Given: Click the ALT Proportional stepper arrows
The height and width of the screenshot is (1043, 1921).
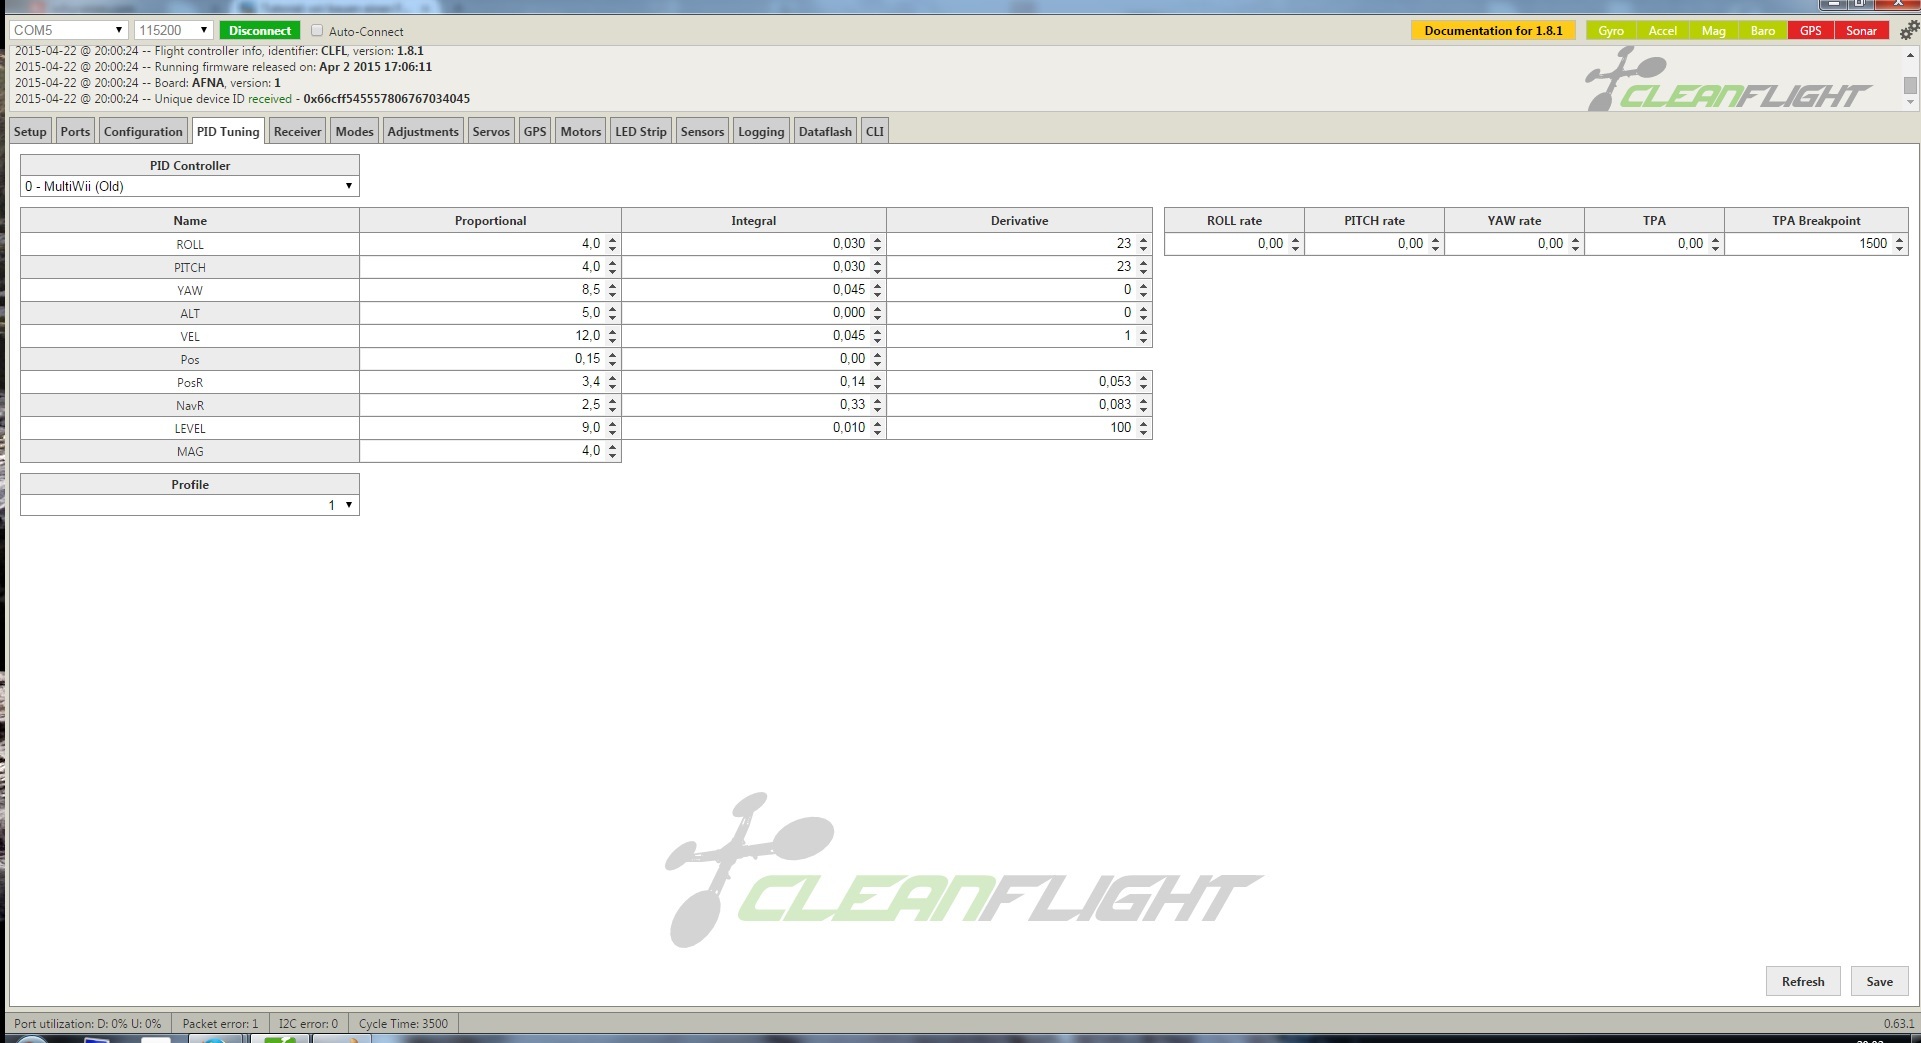Looking at the screenshot, I should [x=612, y=313].
